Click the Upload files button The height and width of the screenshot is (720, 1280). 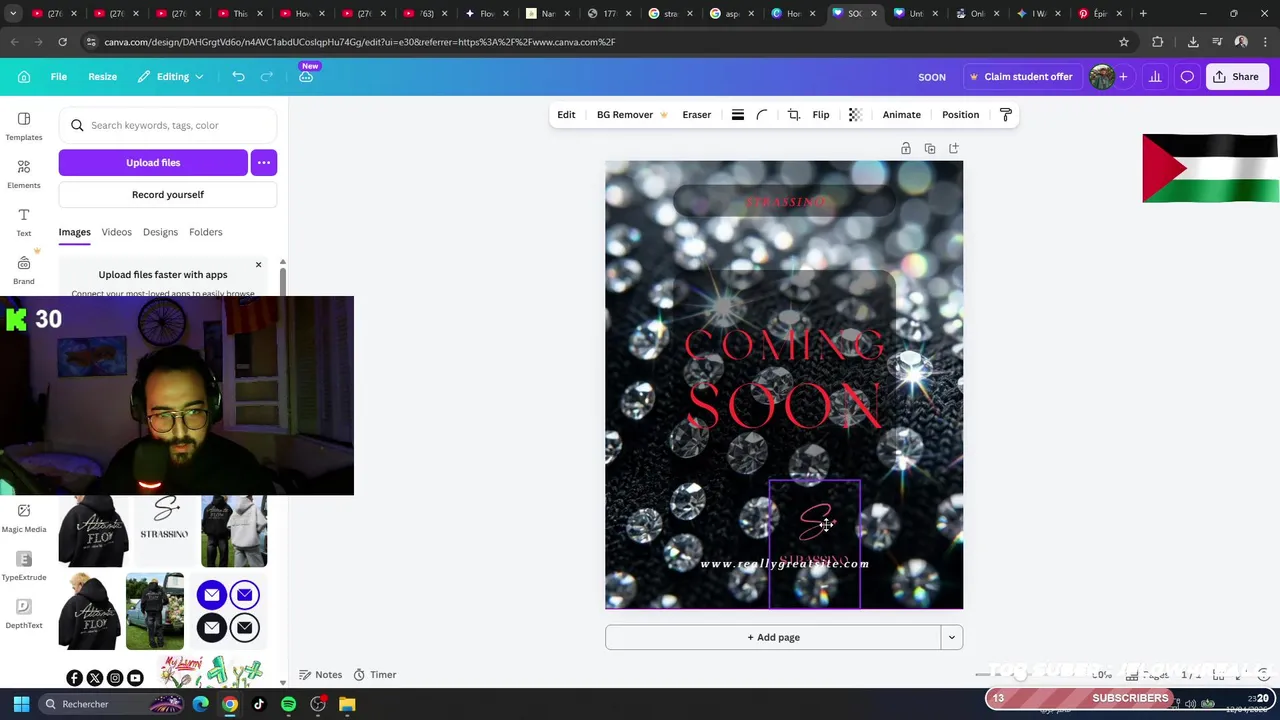click(153, 162)
